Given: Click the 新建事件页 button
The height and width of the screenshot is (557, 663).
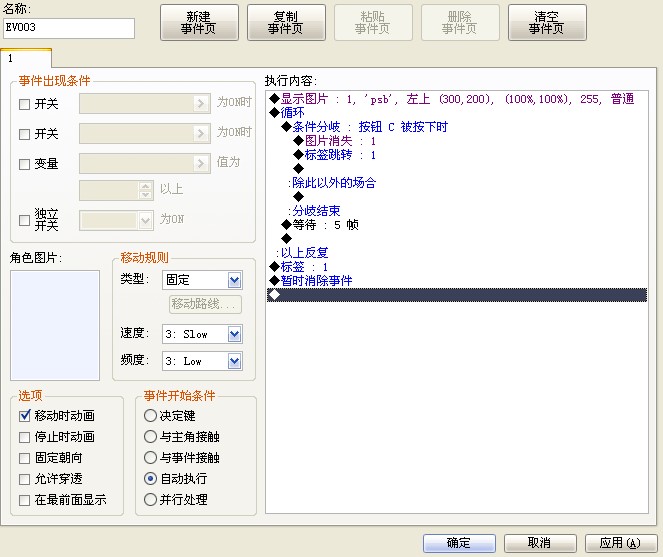Looking at the screenshot, I should tap(199, 22).
